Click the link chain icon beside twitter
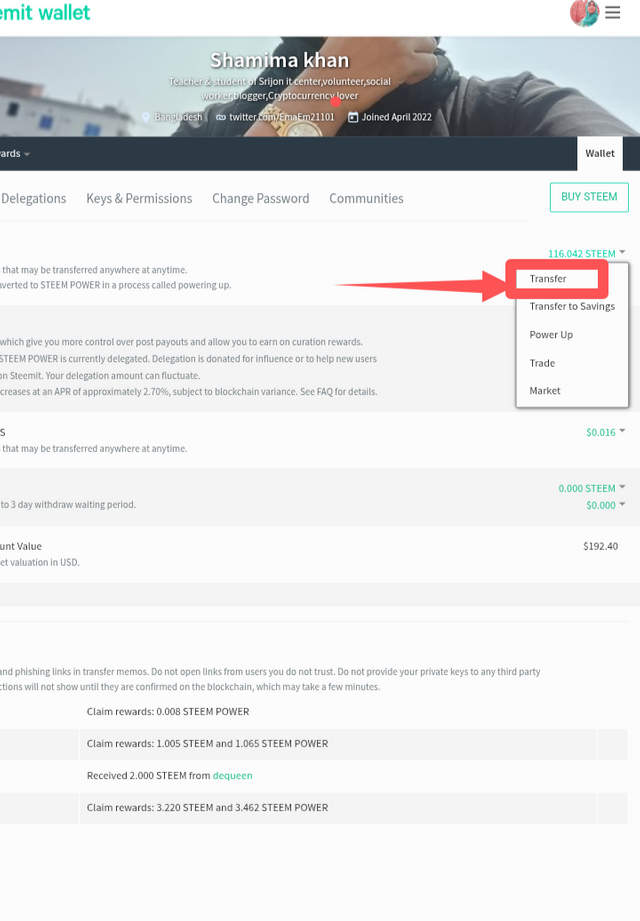This screenshot has height=921, width=640. point(221,117)
